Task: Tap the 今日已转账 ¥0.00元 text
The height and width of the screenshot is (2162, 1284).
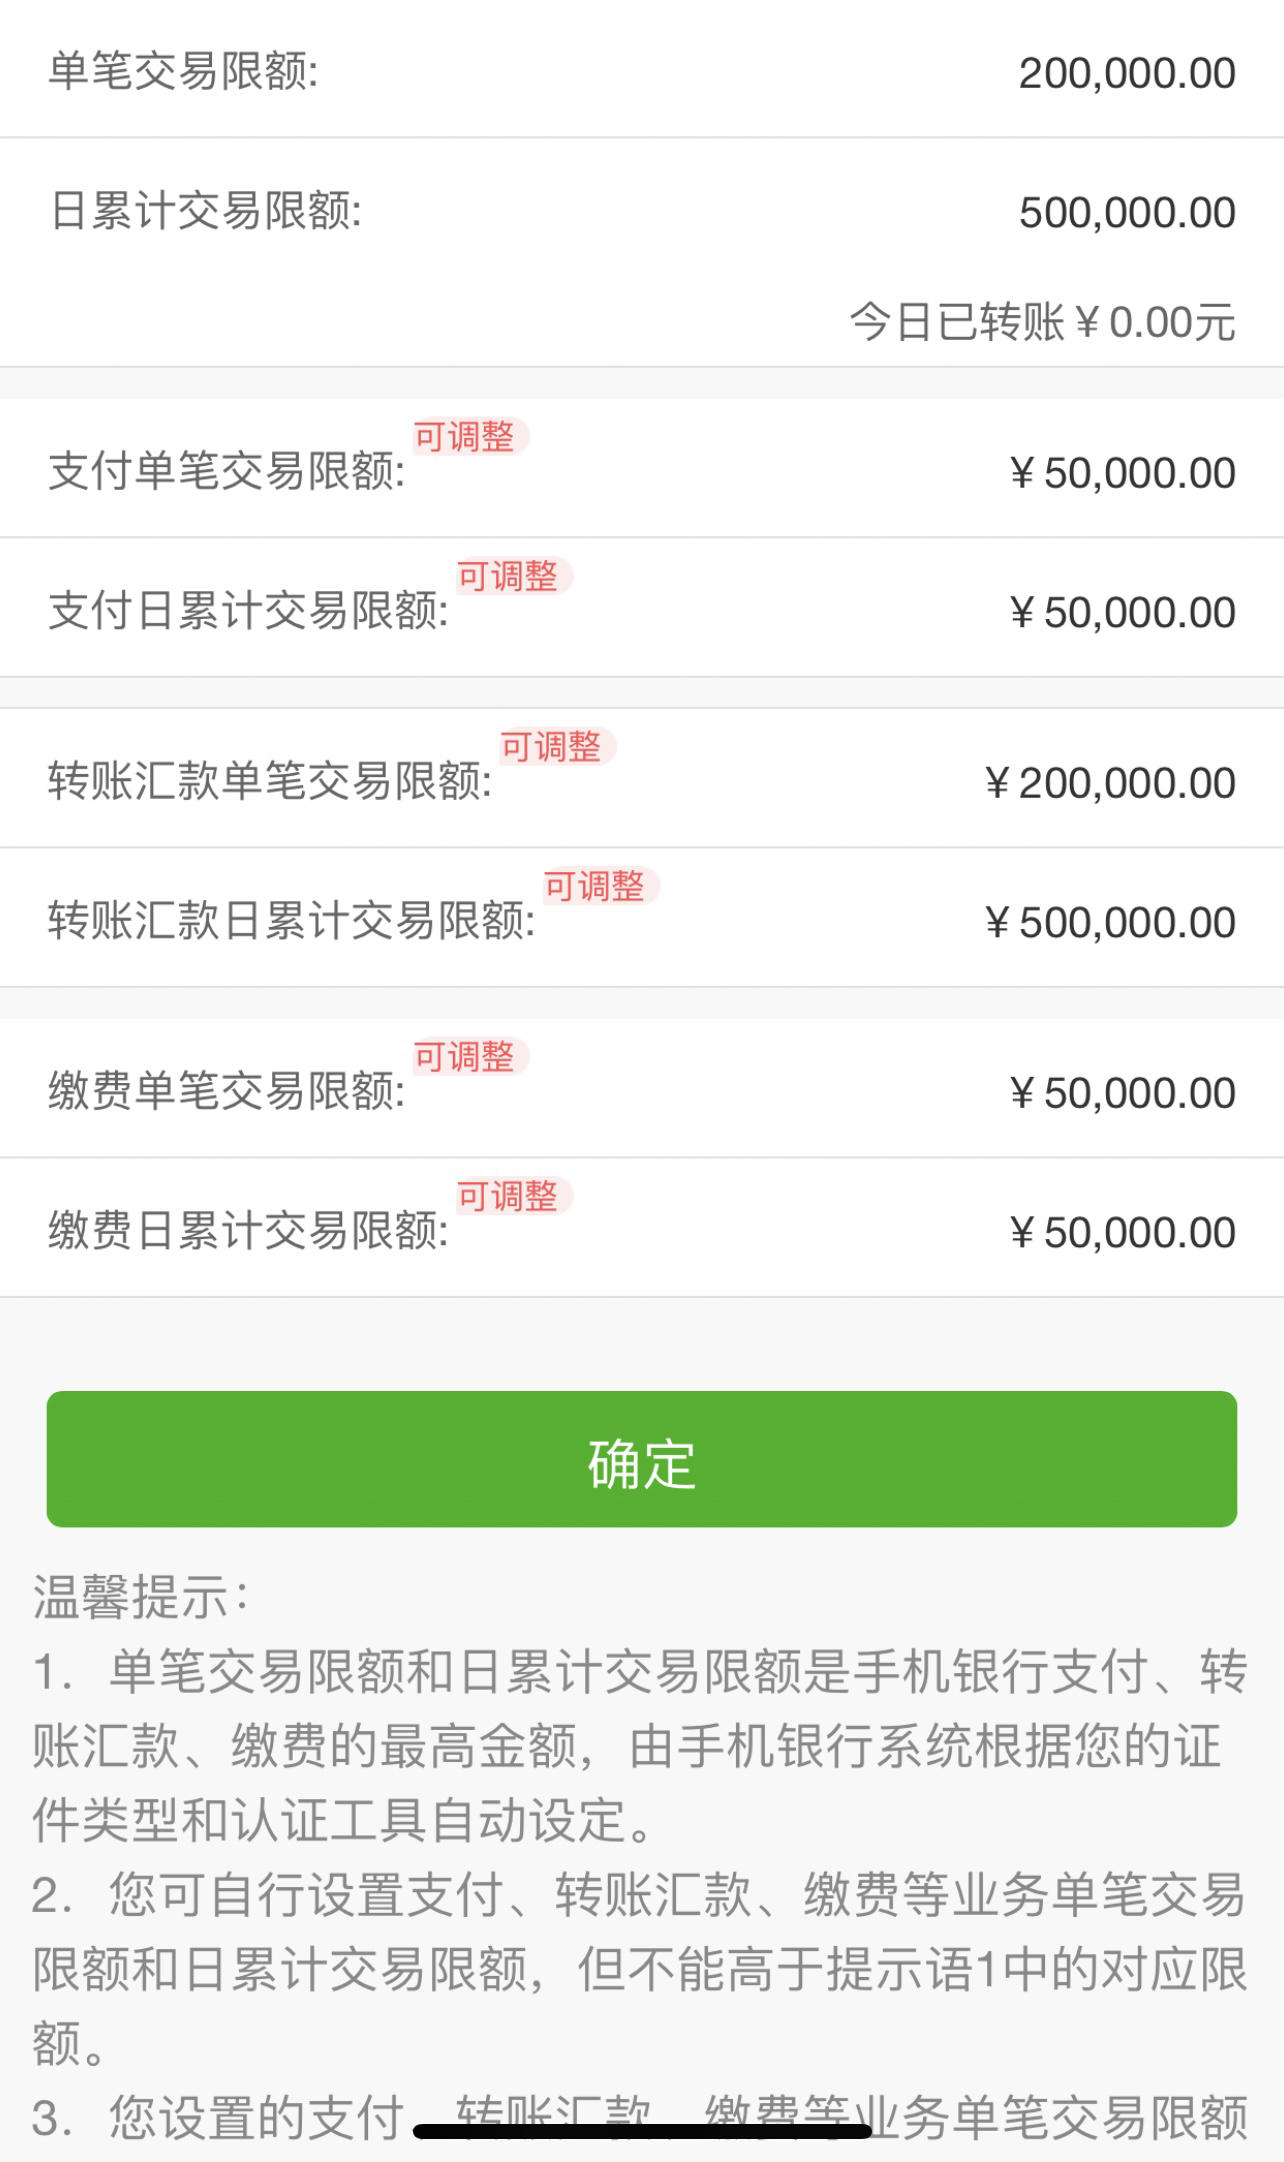Action: 1043,323
